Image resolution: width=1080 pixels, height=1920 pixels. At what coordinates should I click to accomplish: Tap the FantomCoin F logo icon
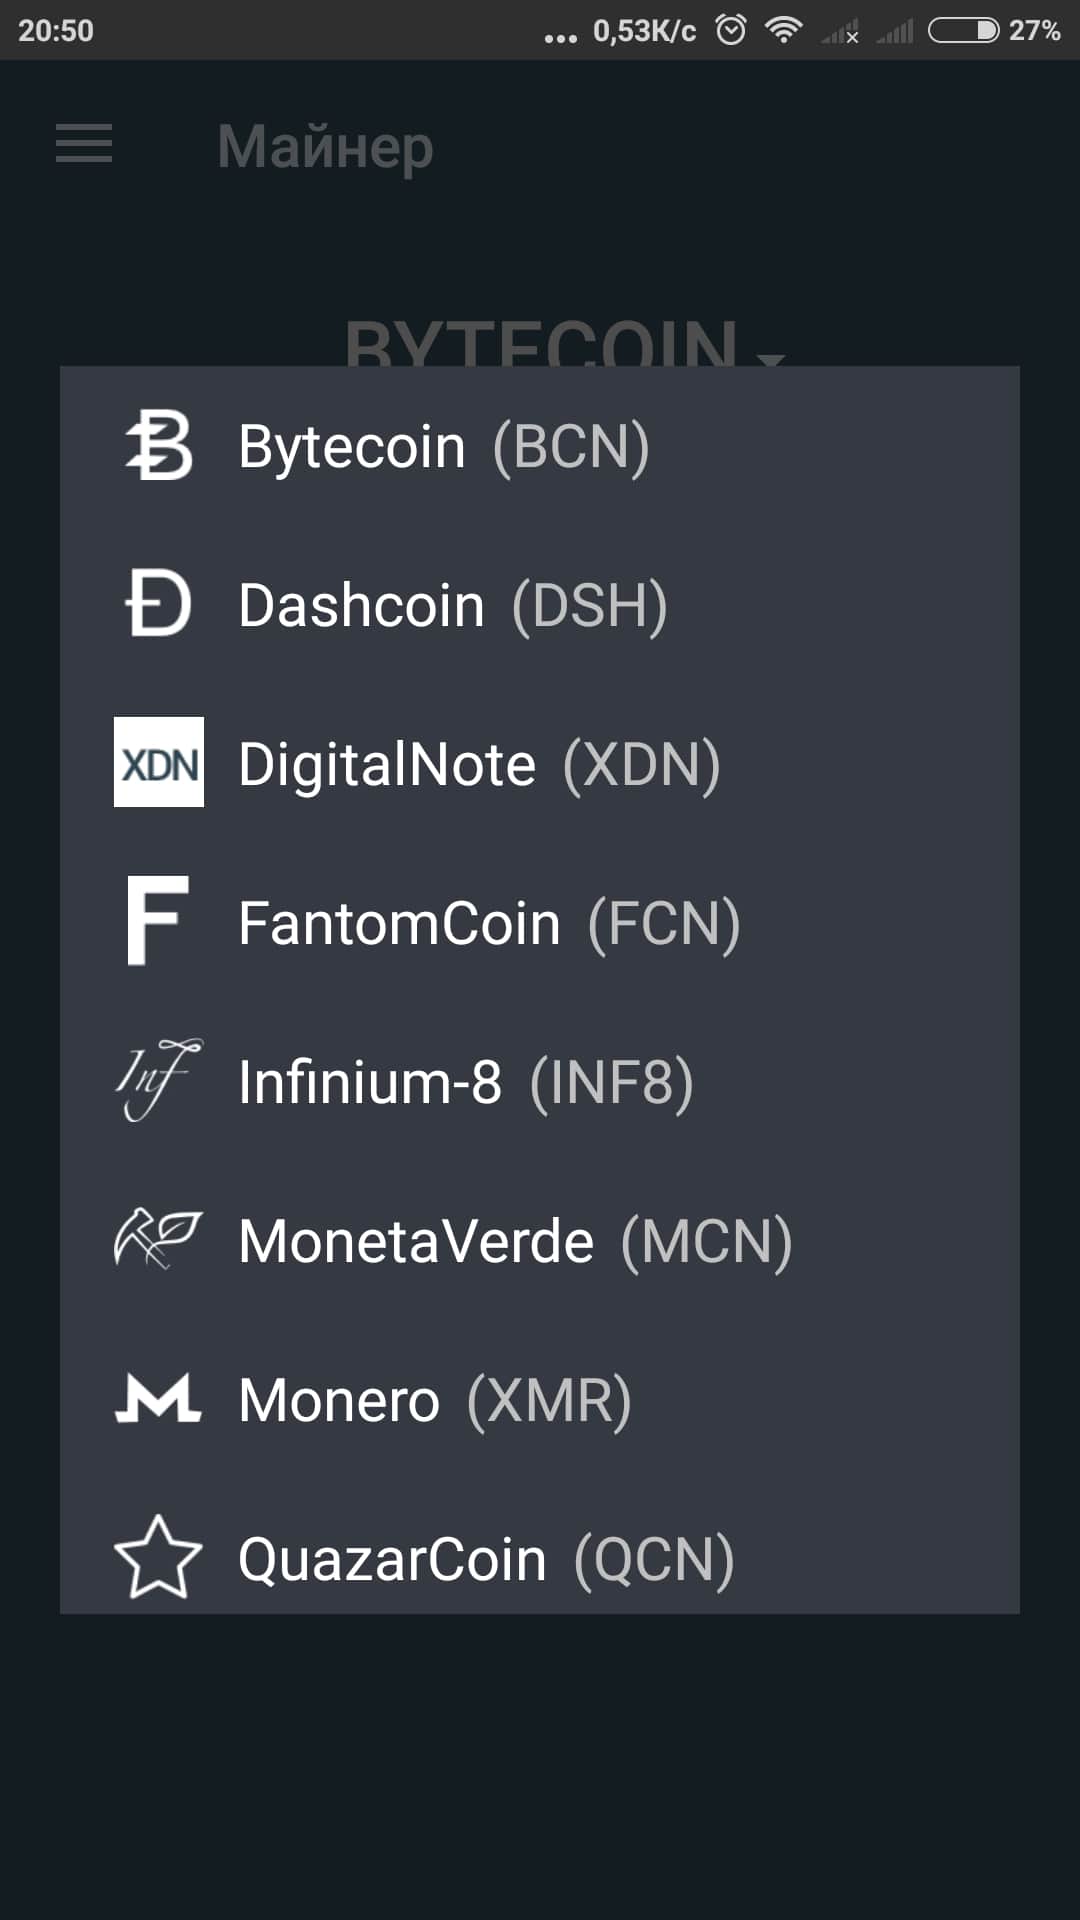pos(158,920)
